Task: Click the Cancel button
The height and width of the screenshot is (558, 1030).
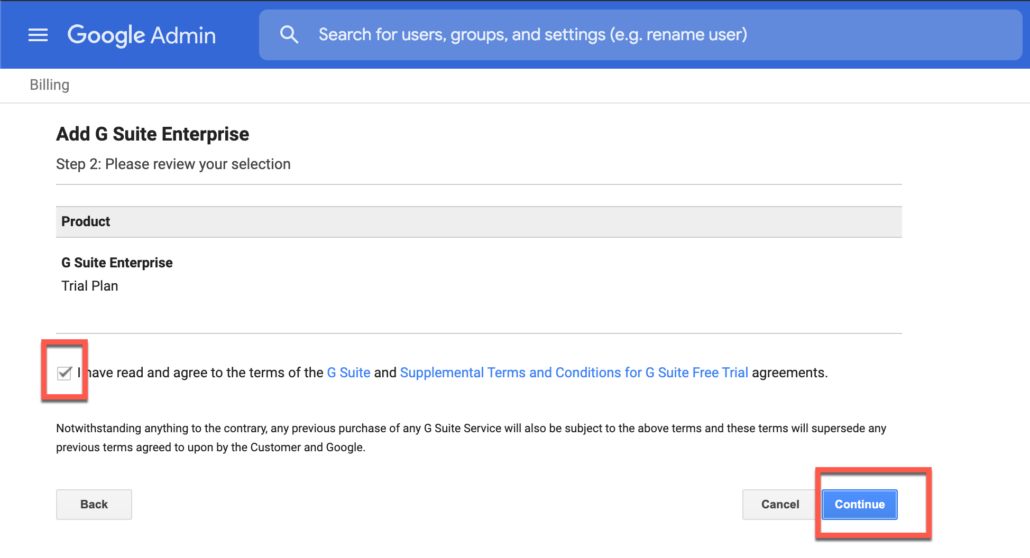Action: click(x=780, y=504)
